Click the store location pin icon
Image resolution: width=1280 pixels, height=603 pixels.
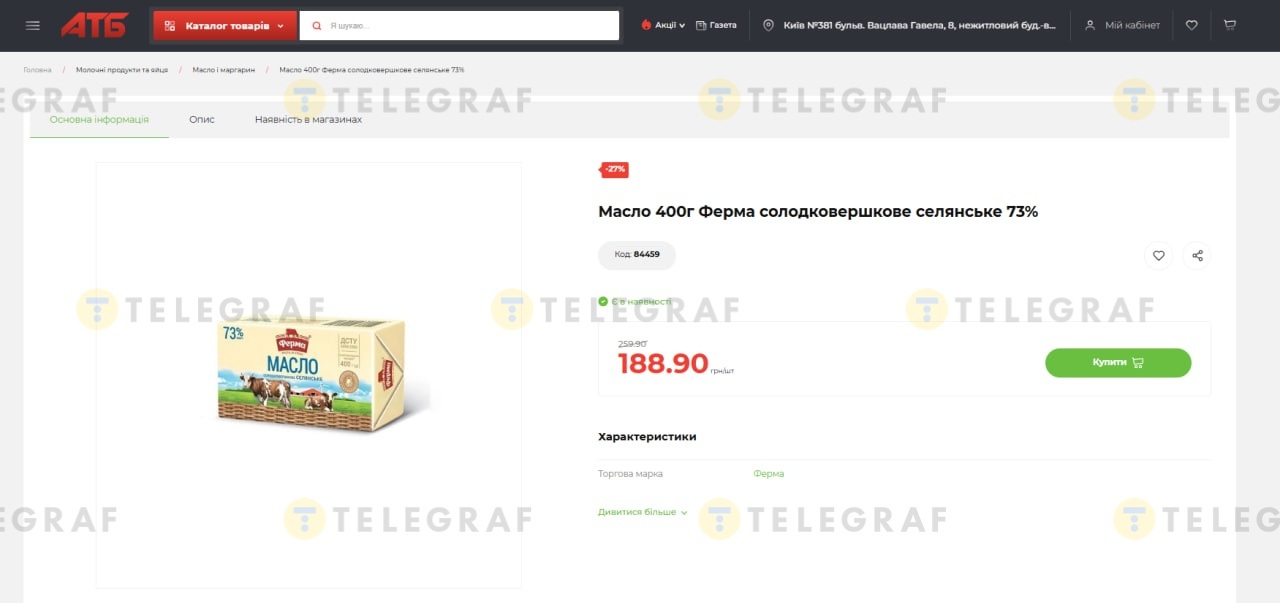coord(768,25)
